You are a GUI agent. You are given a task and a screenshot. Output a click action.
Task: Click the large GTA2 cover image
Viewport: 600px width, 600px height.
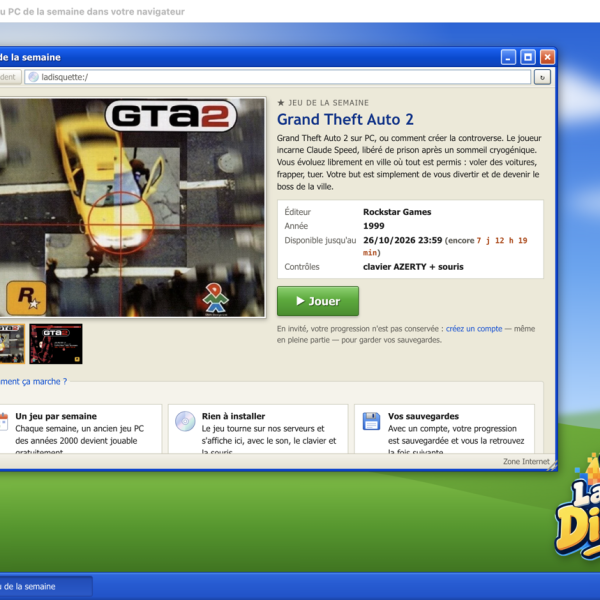[132, 207]
